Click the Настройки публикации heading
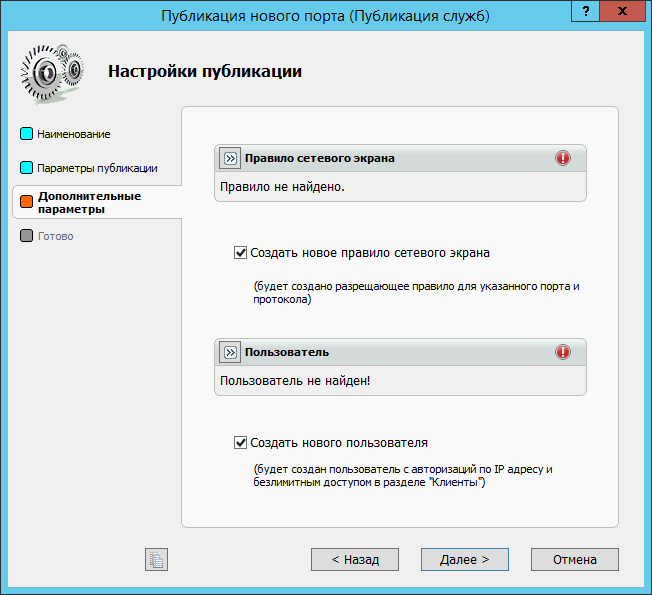Screen dimensions: 652x595 (205, 71)
